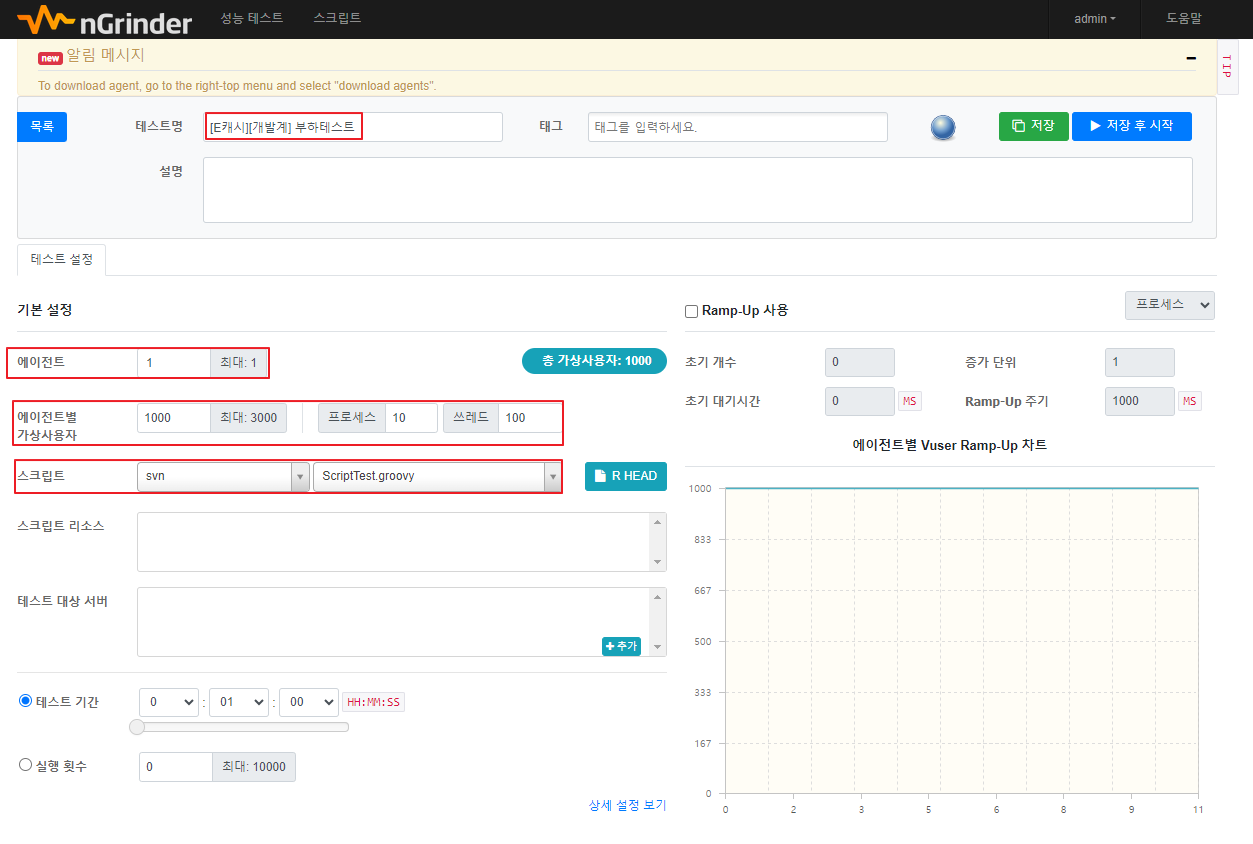Open the duration hours dropdown
The height and width of the screenshot is (844, 1253).
169,702
